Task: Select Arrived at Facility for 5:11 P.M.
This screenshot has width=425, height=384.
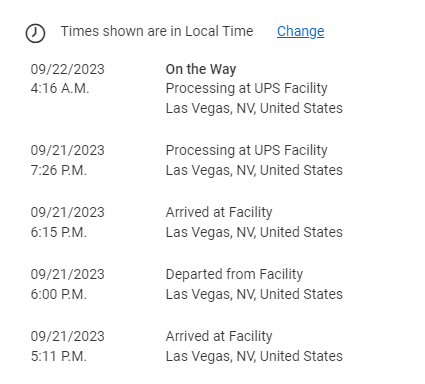Action: coord(219,337)
